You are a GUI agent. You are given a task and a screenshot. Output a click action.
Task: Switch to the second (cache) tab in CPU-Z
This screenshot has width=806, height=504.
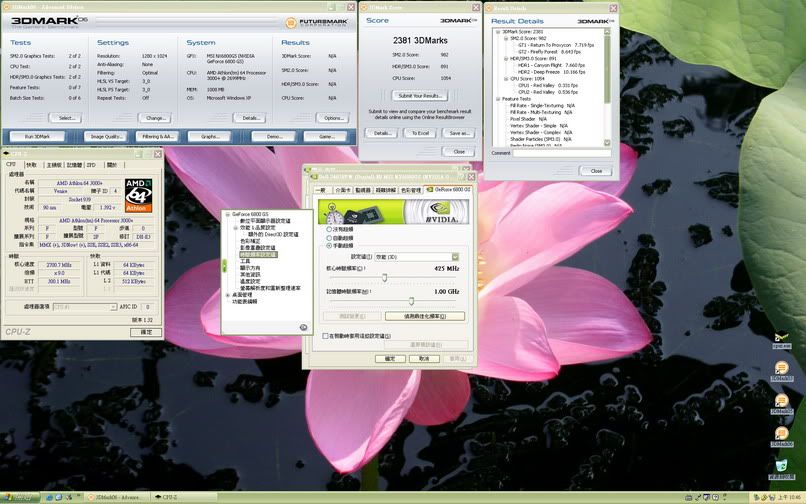click(32, 165)
